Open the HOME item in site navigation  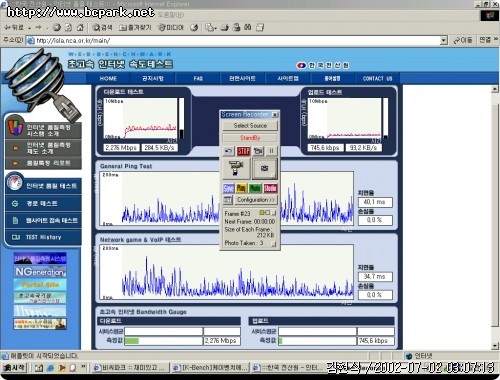pos(108,79)
